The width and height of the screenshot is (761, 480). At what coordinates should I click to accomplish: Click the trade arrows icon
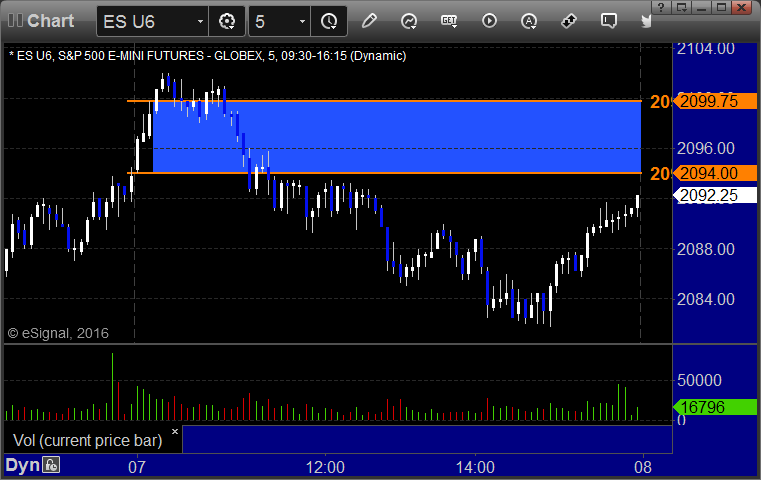coord(568,21)
